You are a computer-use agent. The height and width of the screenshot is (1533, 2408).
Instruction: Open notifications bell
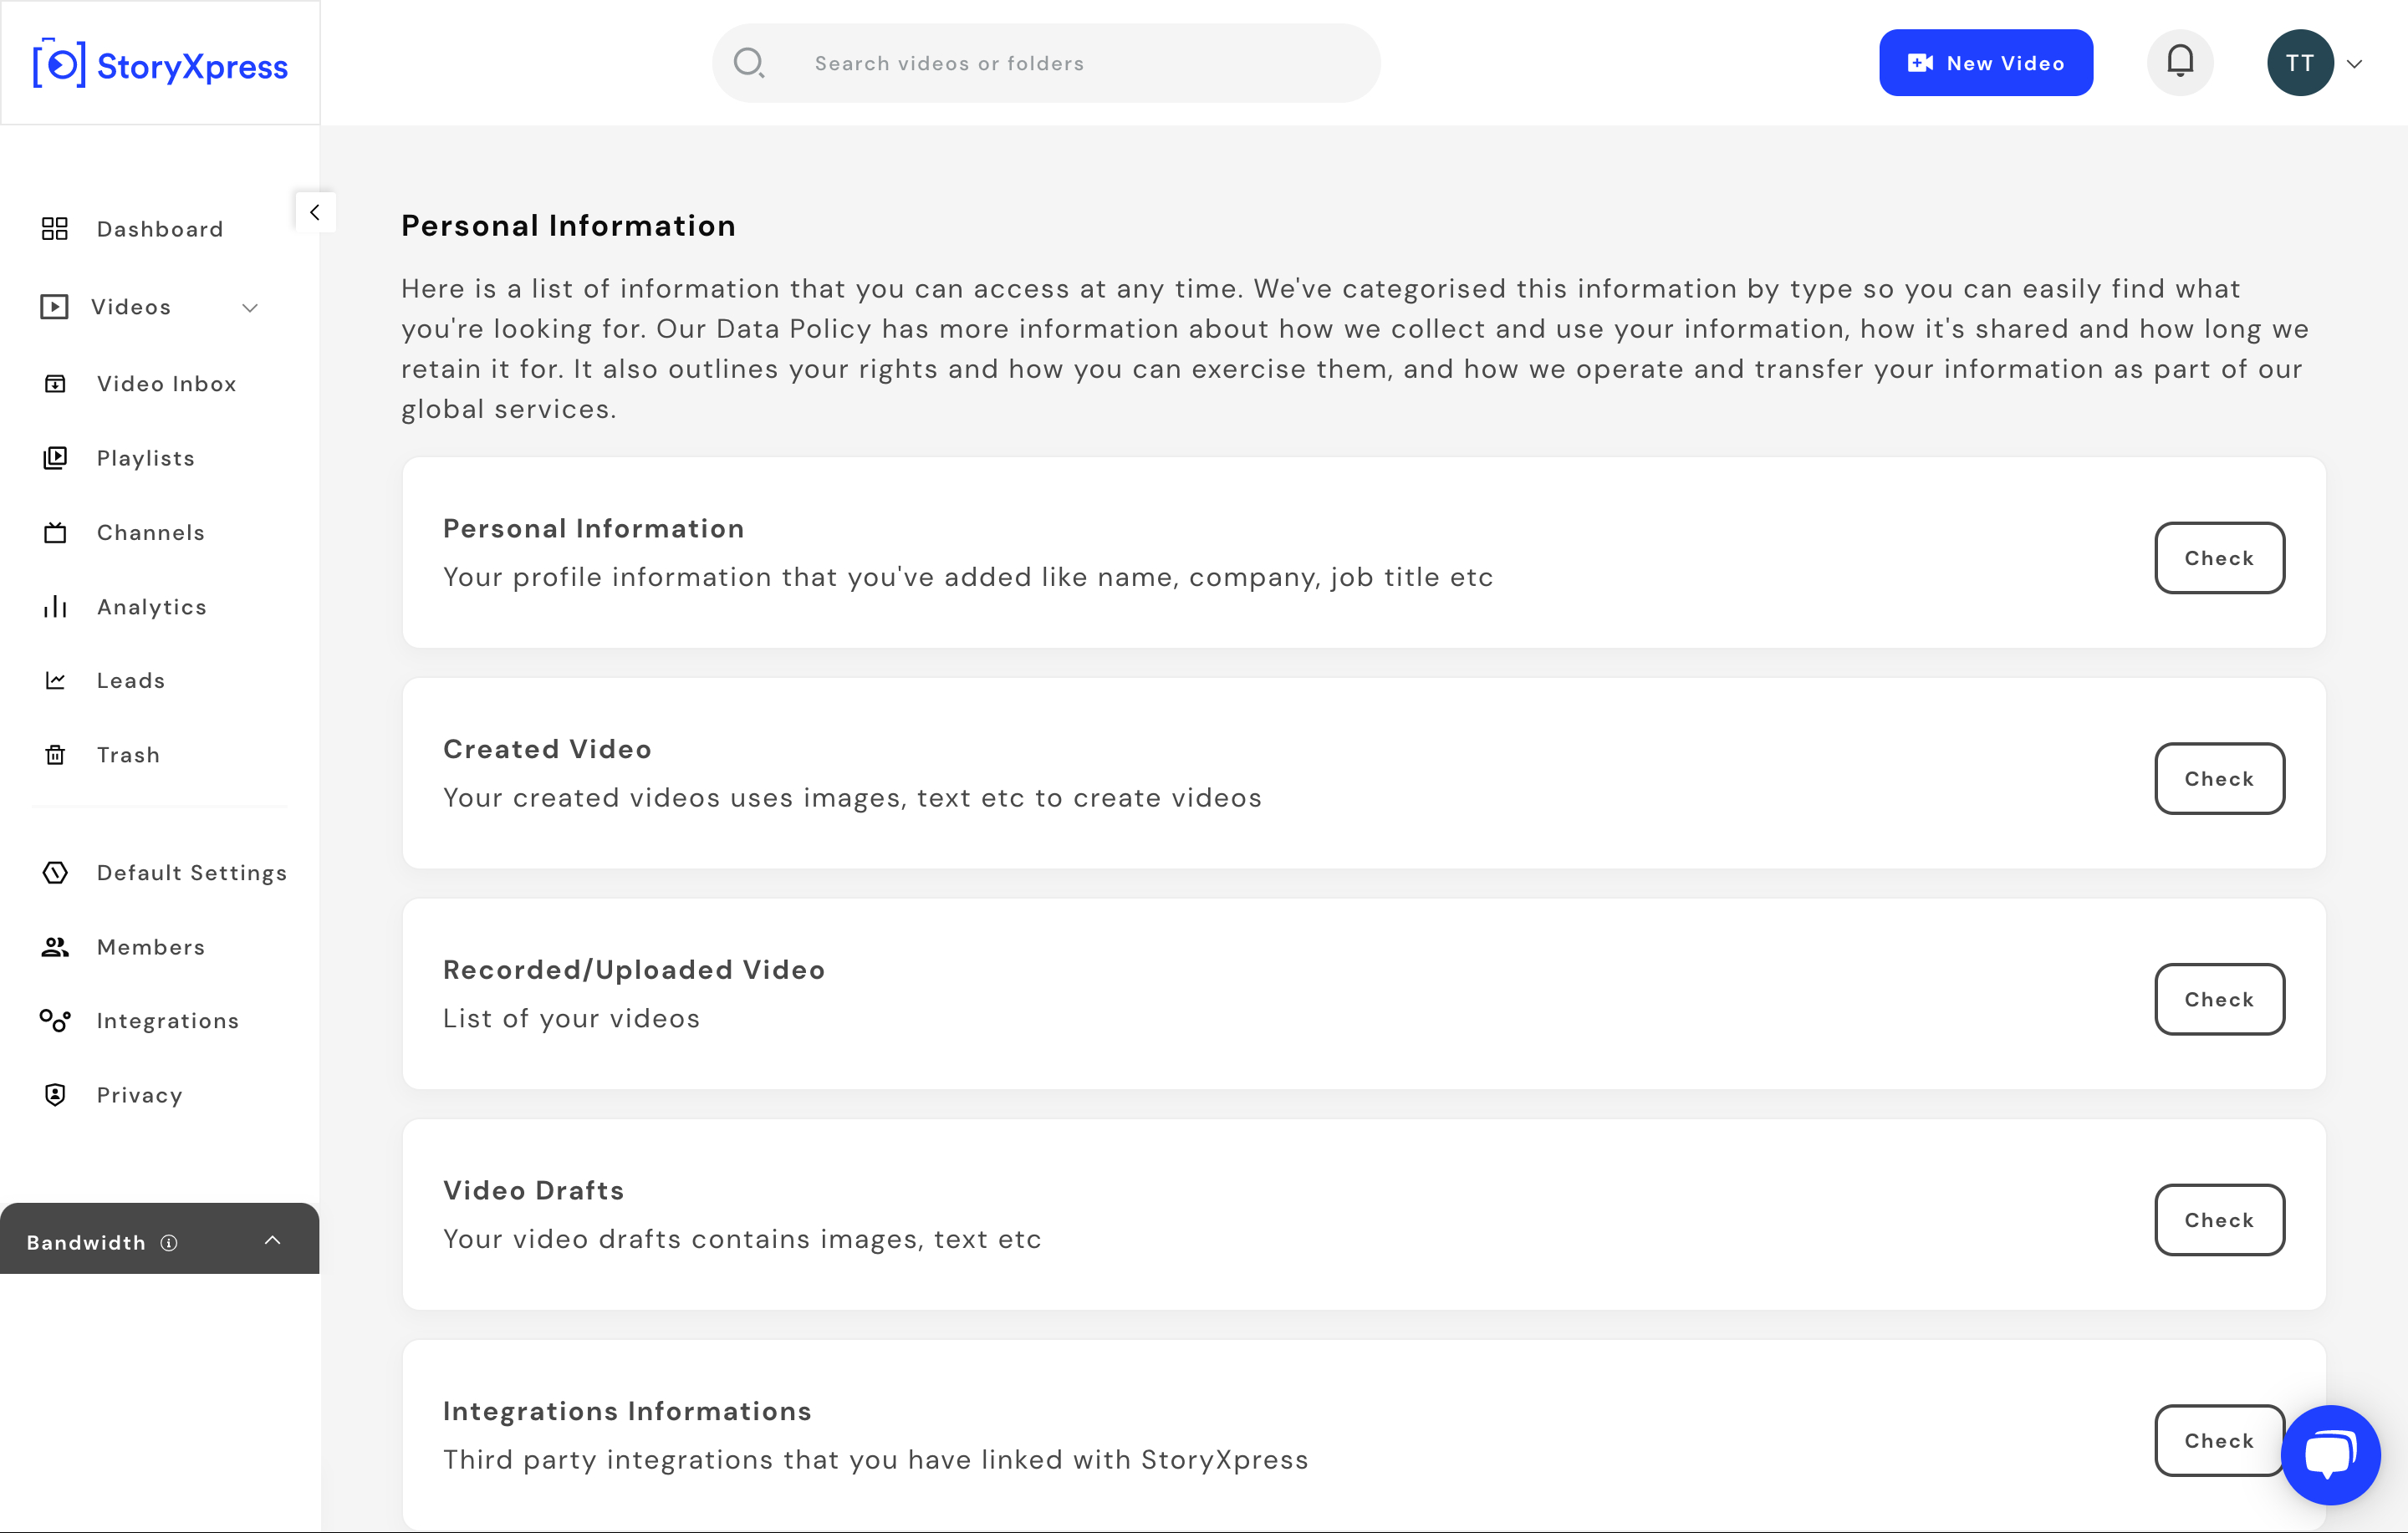tap(2180, 62)
